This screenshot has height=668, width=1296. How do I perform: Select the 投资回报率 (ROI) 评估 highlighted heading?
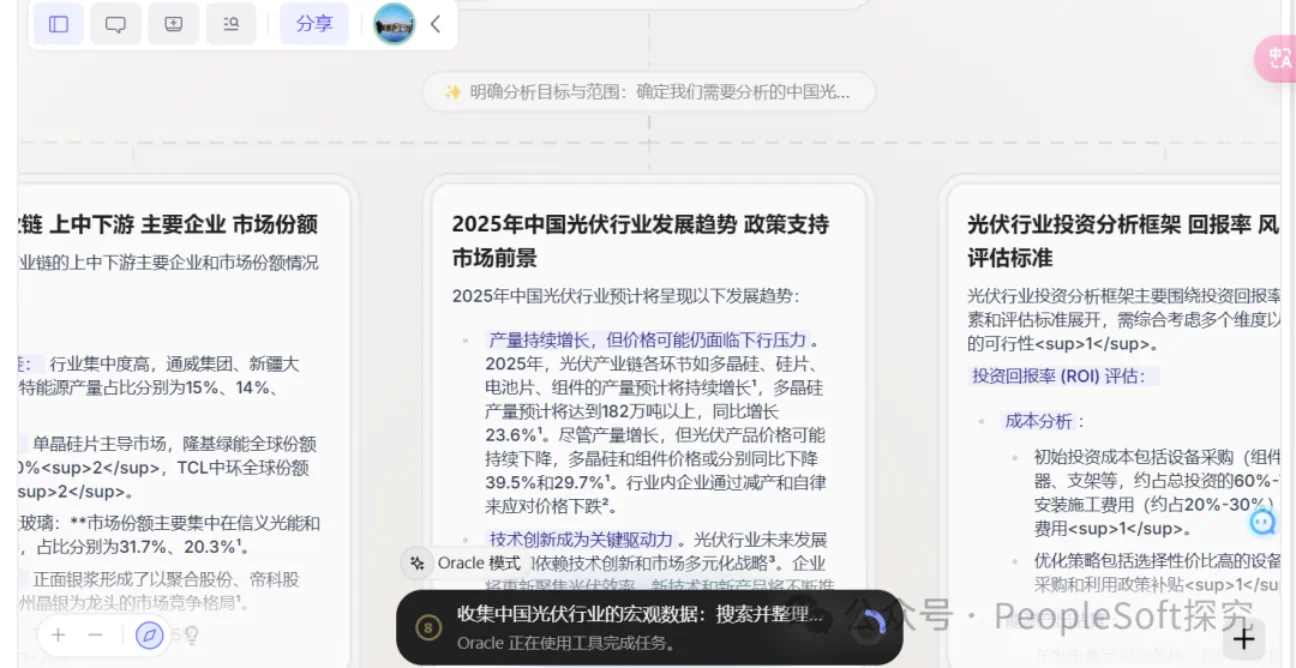coord(1064,376)
